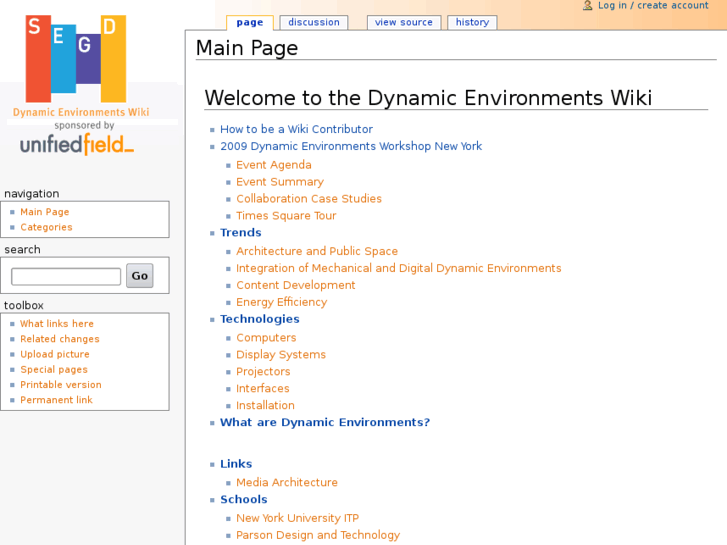This screenshot has height=545, width=727.
Task: Open Times Square Tour link
Action: coord(286,216)
